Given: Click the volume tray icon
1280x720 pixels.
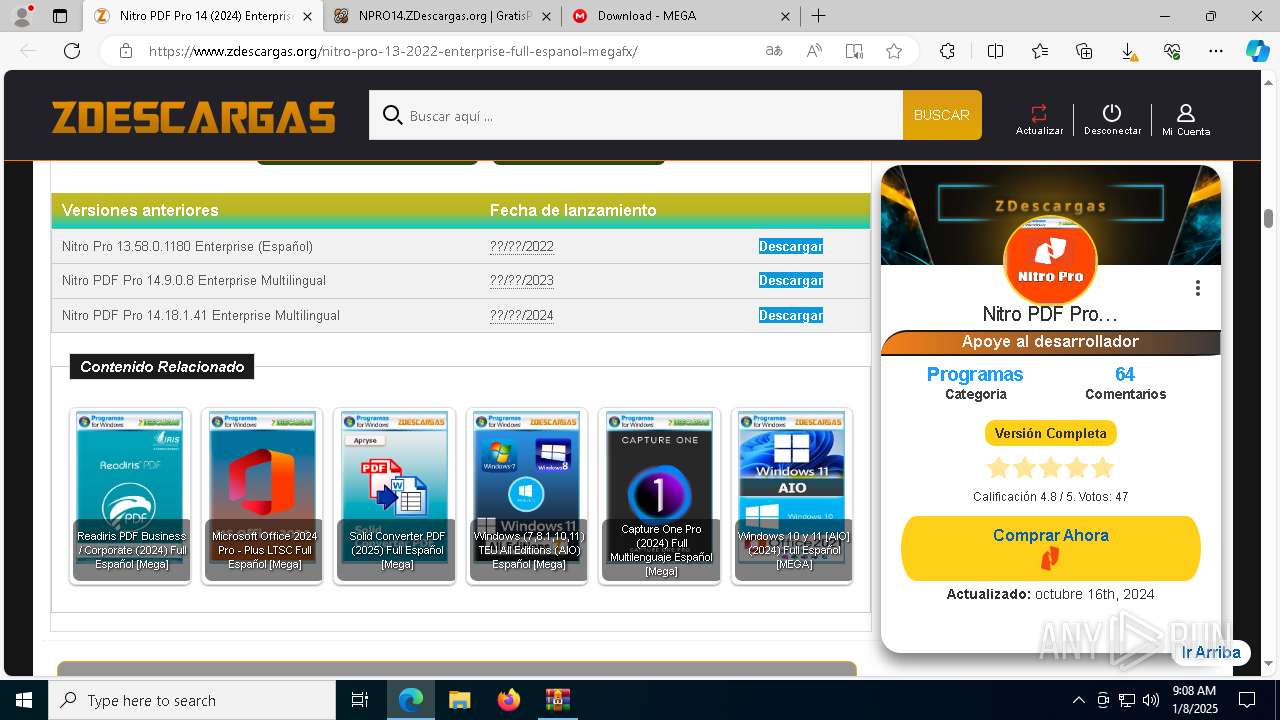Looking at the screenshot, I should coord(1150,700).
